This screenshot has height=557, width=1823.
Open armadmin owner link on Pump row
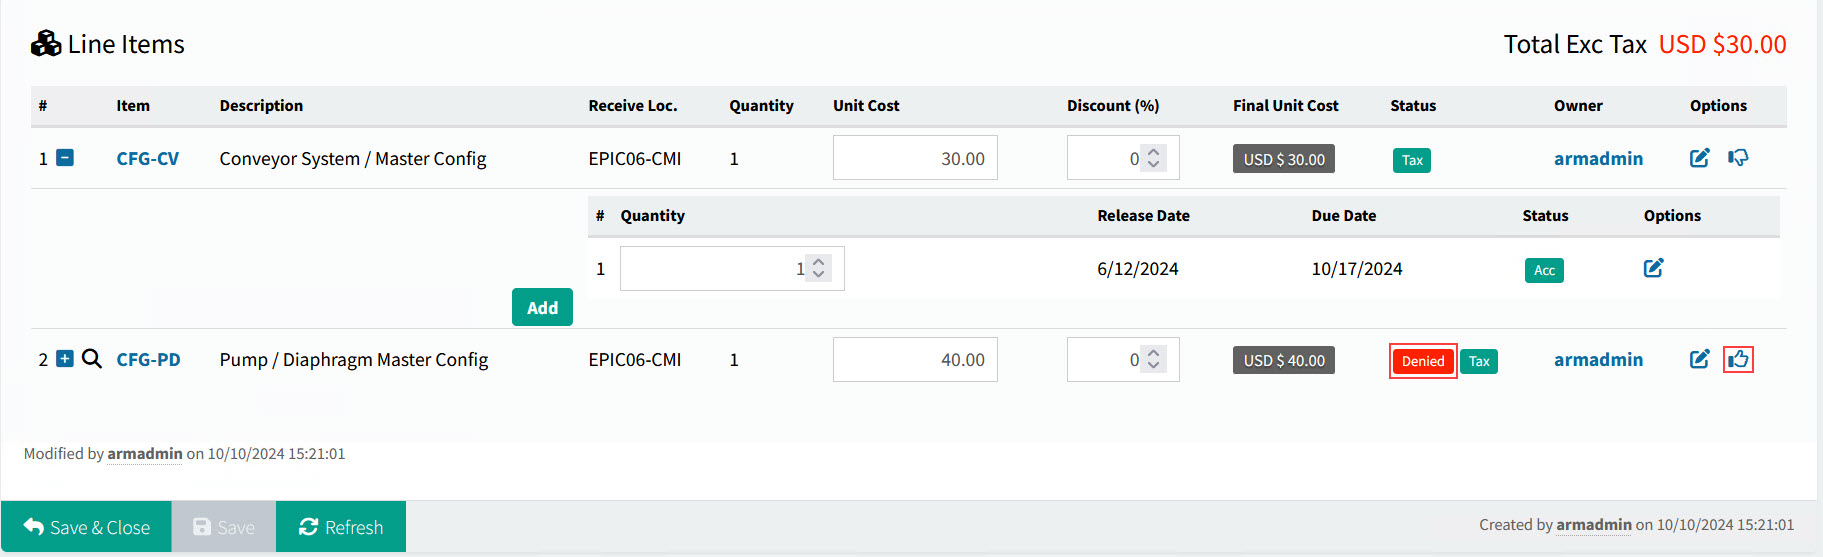coord(1597,360)
